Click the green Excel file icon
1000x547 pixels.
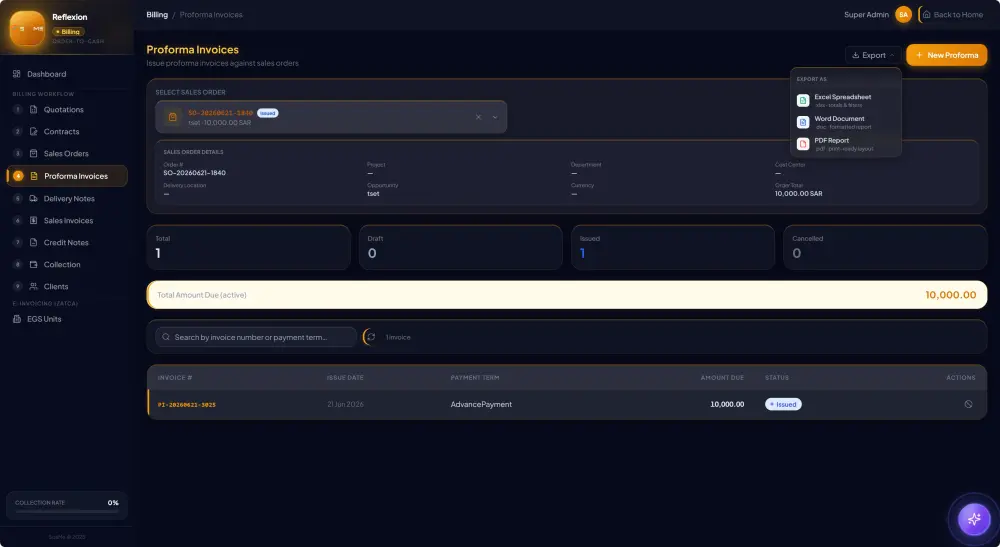click(x=803, y=101)
